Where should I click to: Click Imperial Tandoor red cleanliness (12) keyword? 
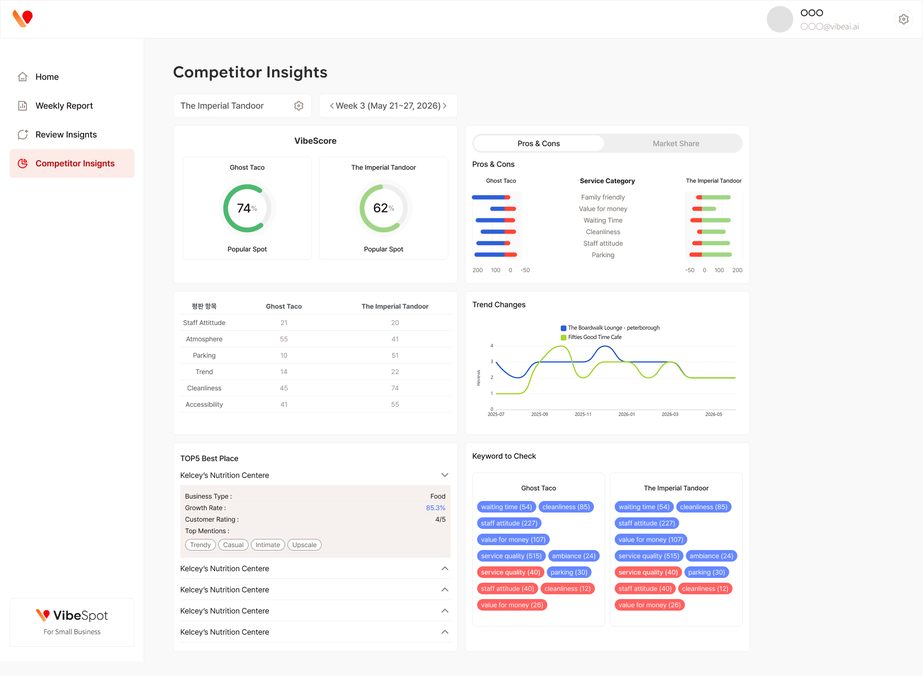point(705,588)
